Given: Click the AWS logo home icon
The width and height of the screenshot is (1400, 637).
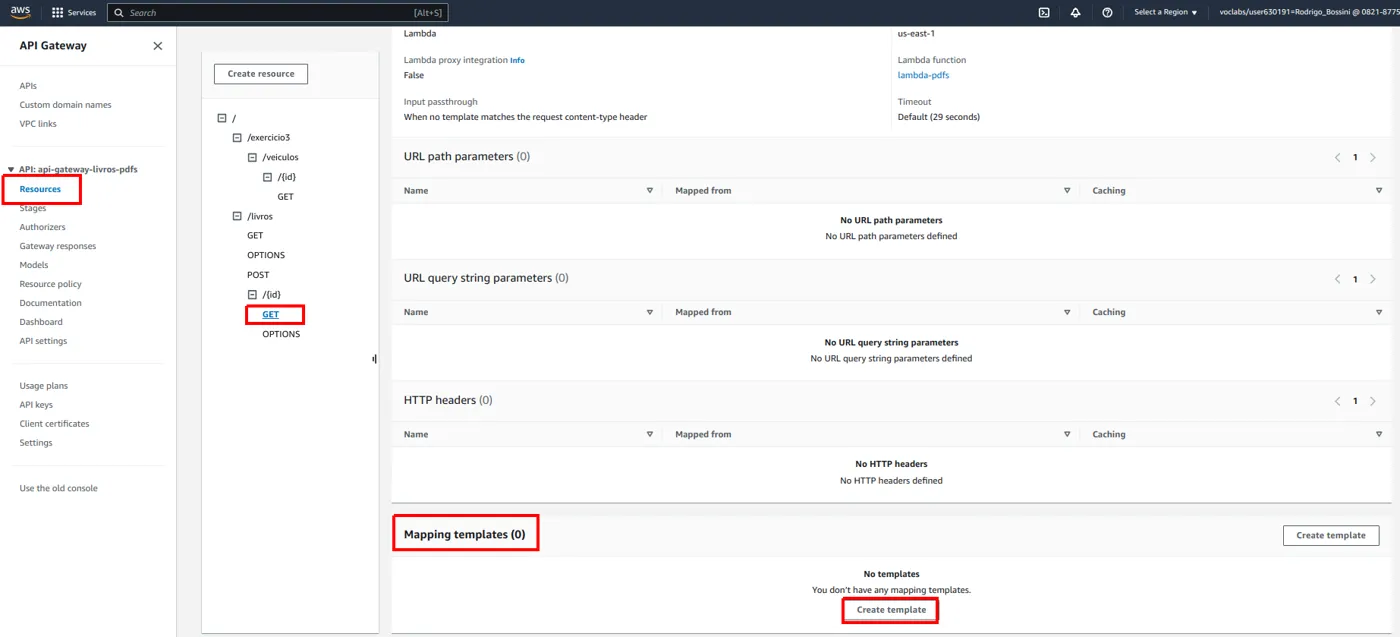Looking at the screenshot, I should (x=21, y=12).
